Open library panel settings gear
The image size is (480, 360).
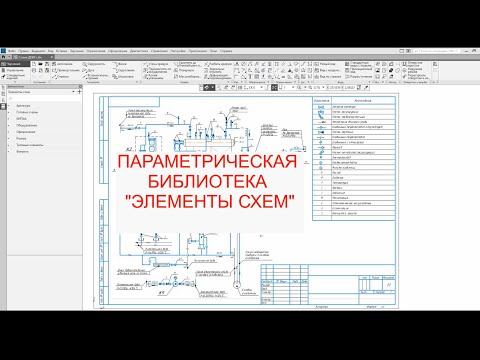80,86
